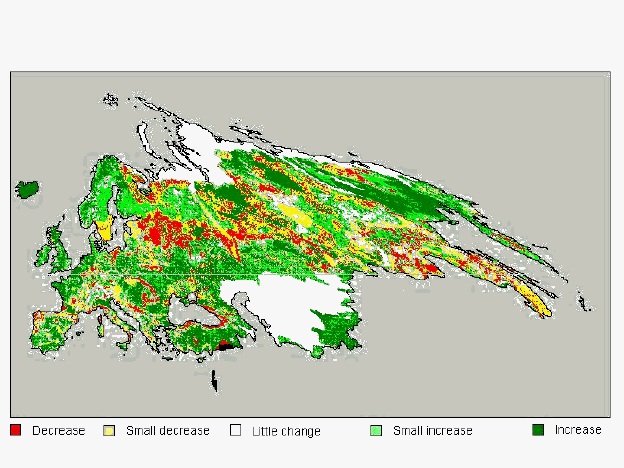624x468 pixels.
Task: Select the 'Increase' legend label text
Action: (578, 430)
